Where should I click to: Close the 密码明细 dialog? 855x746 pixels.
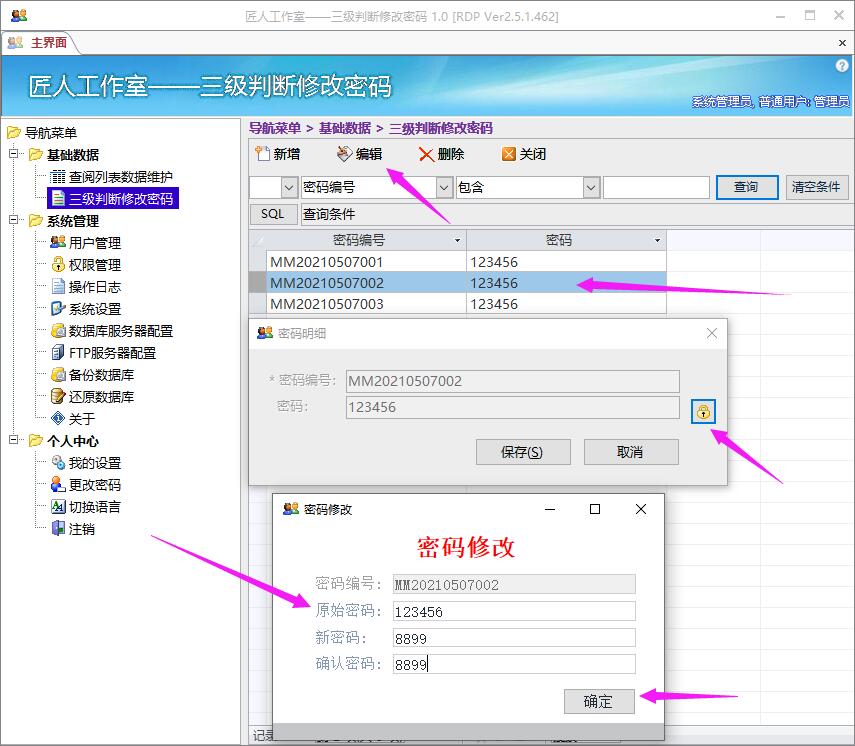pyautogui.click(x=712, y=333)
